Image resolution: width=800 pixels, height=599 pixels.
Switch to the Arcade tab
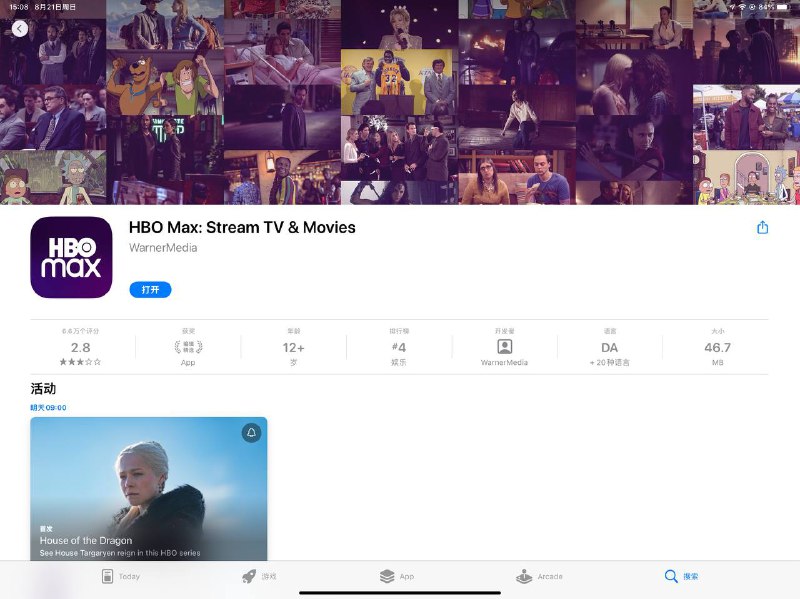tap(539, 576)
